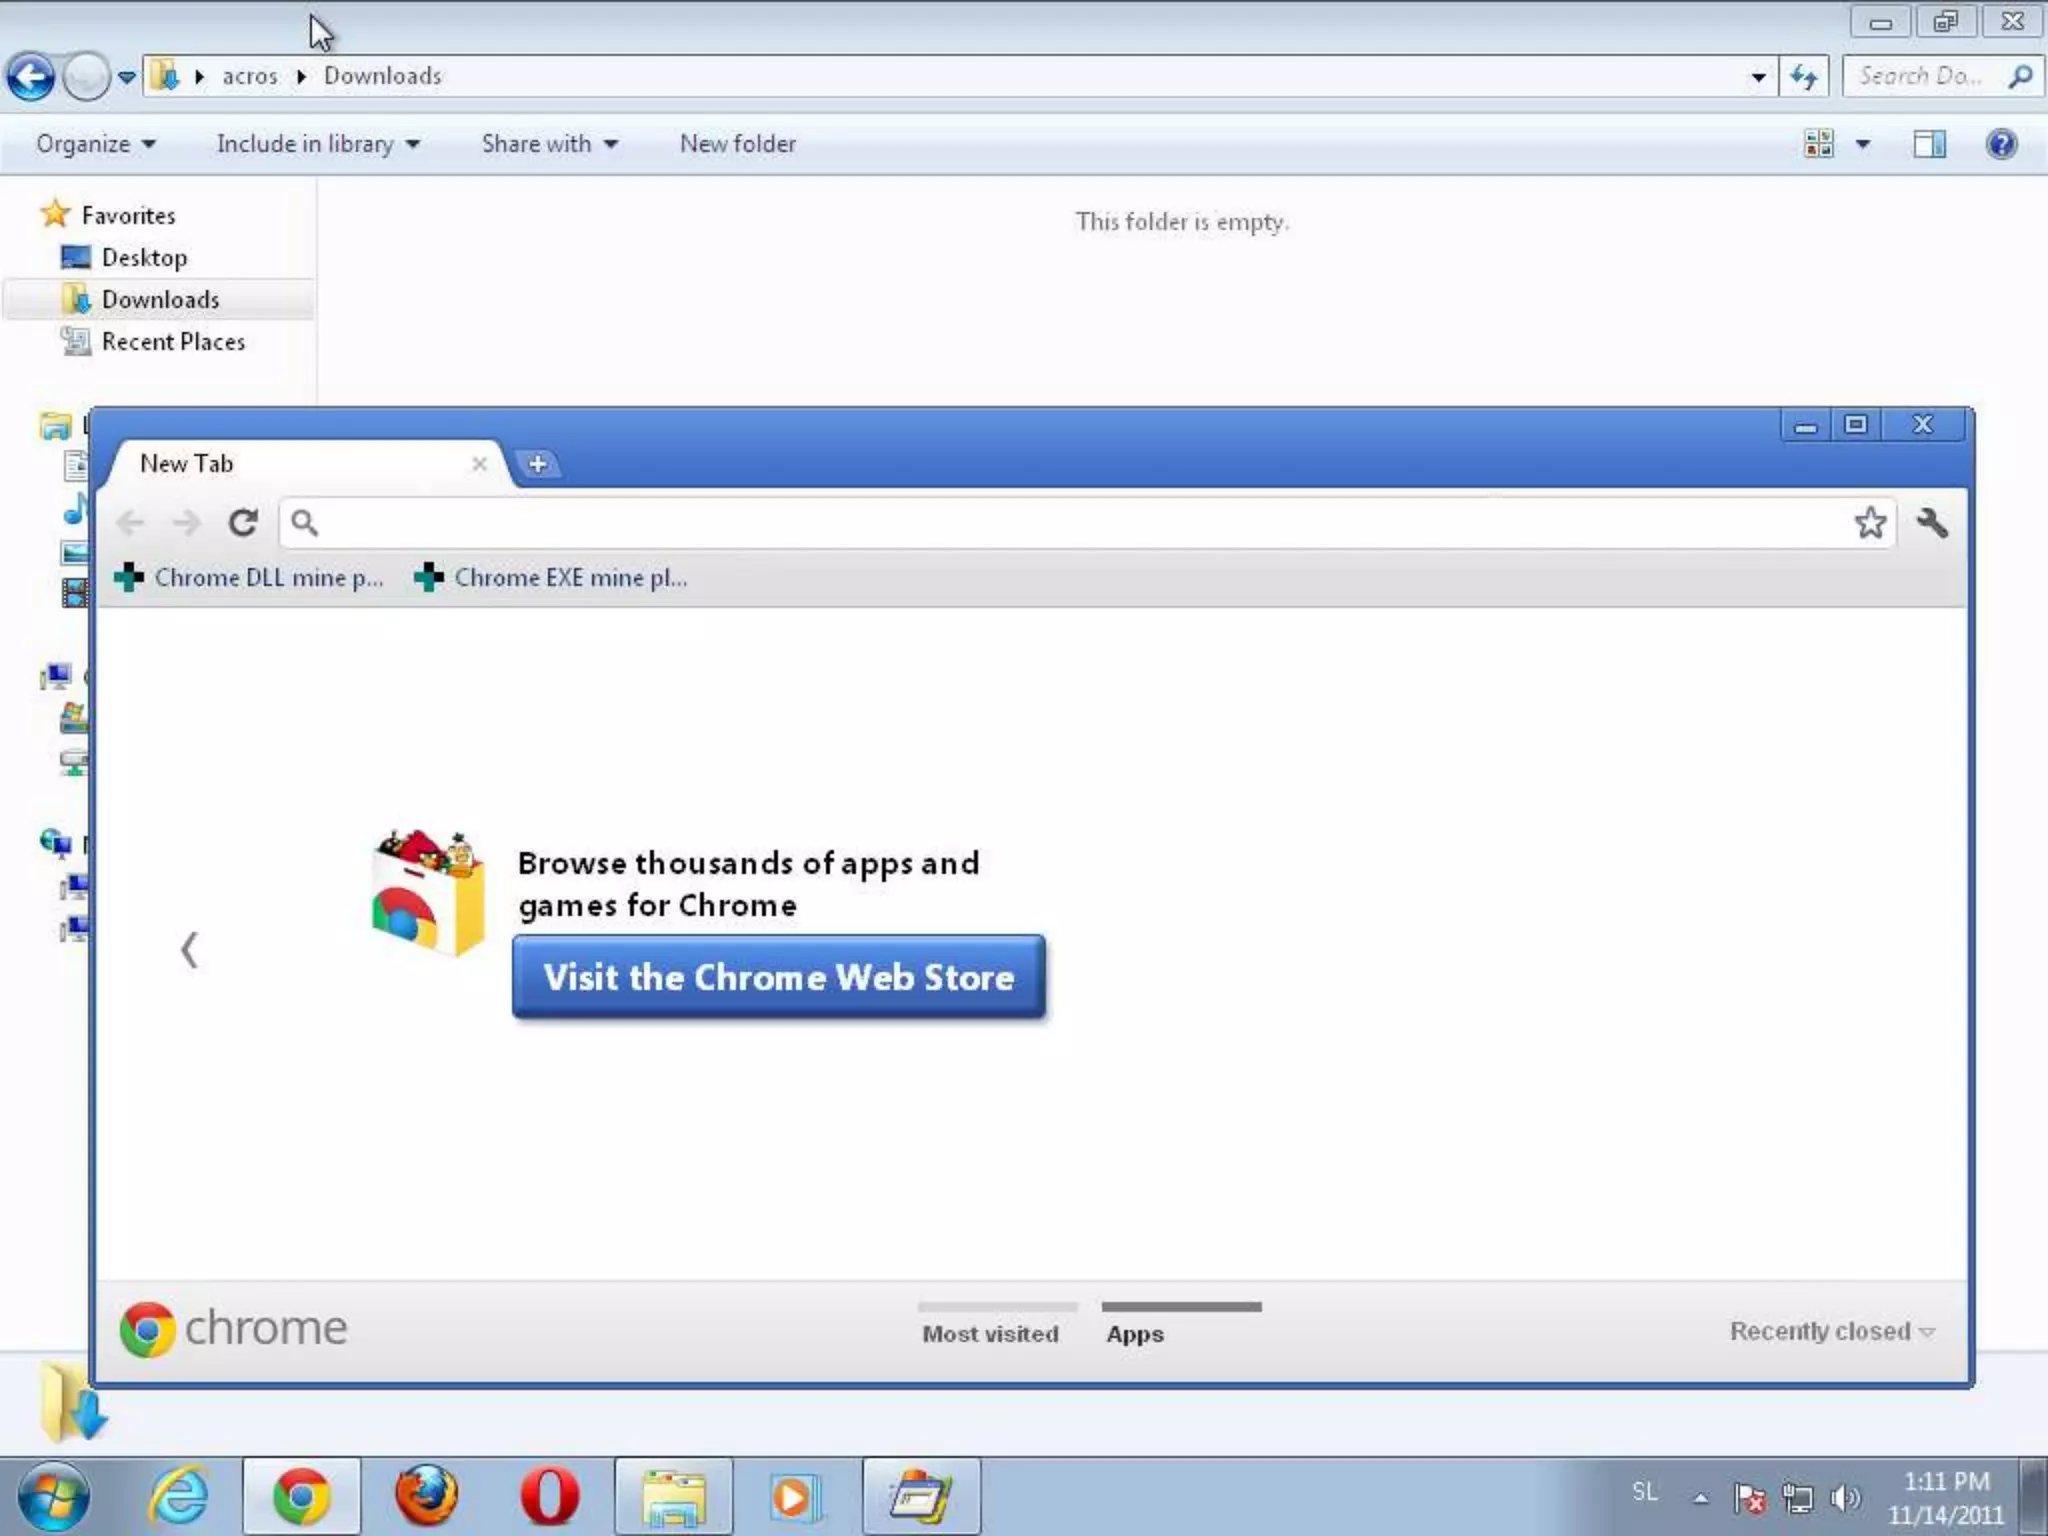
Task: Toggle the Explorer preview pane button
Action: [1929, 144]
